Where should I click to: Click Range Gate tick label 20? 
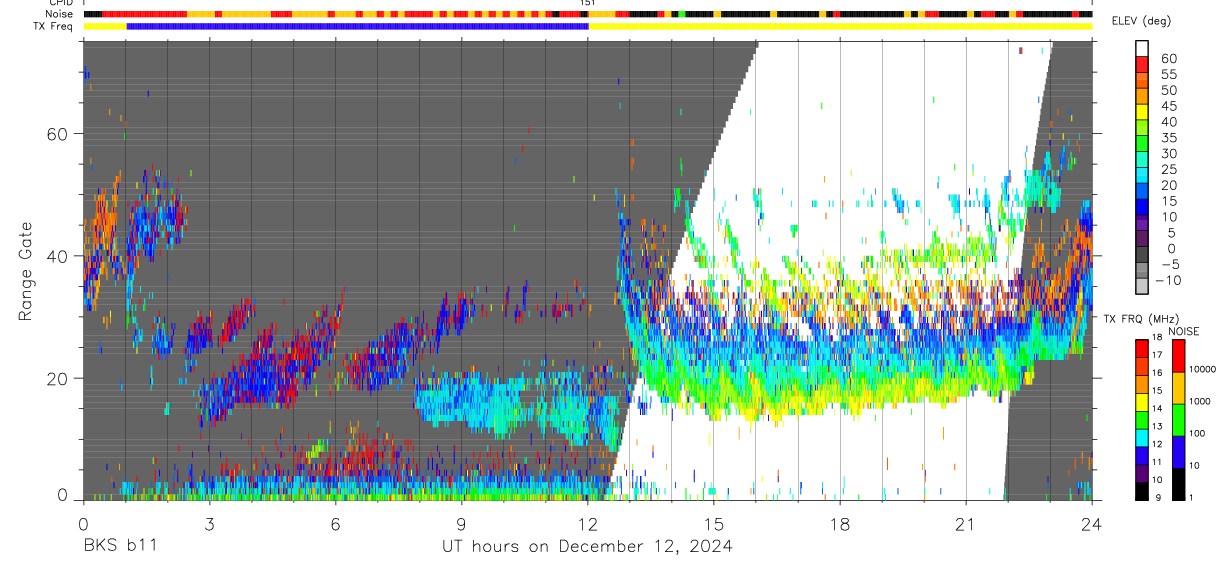pos(57,378)
